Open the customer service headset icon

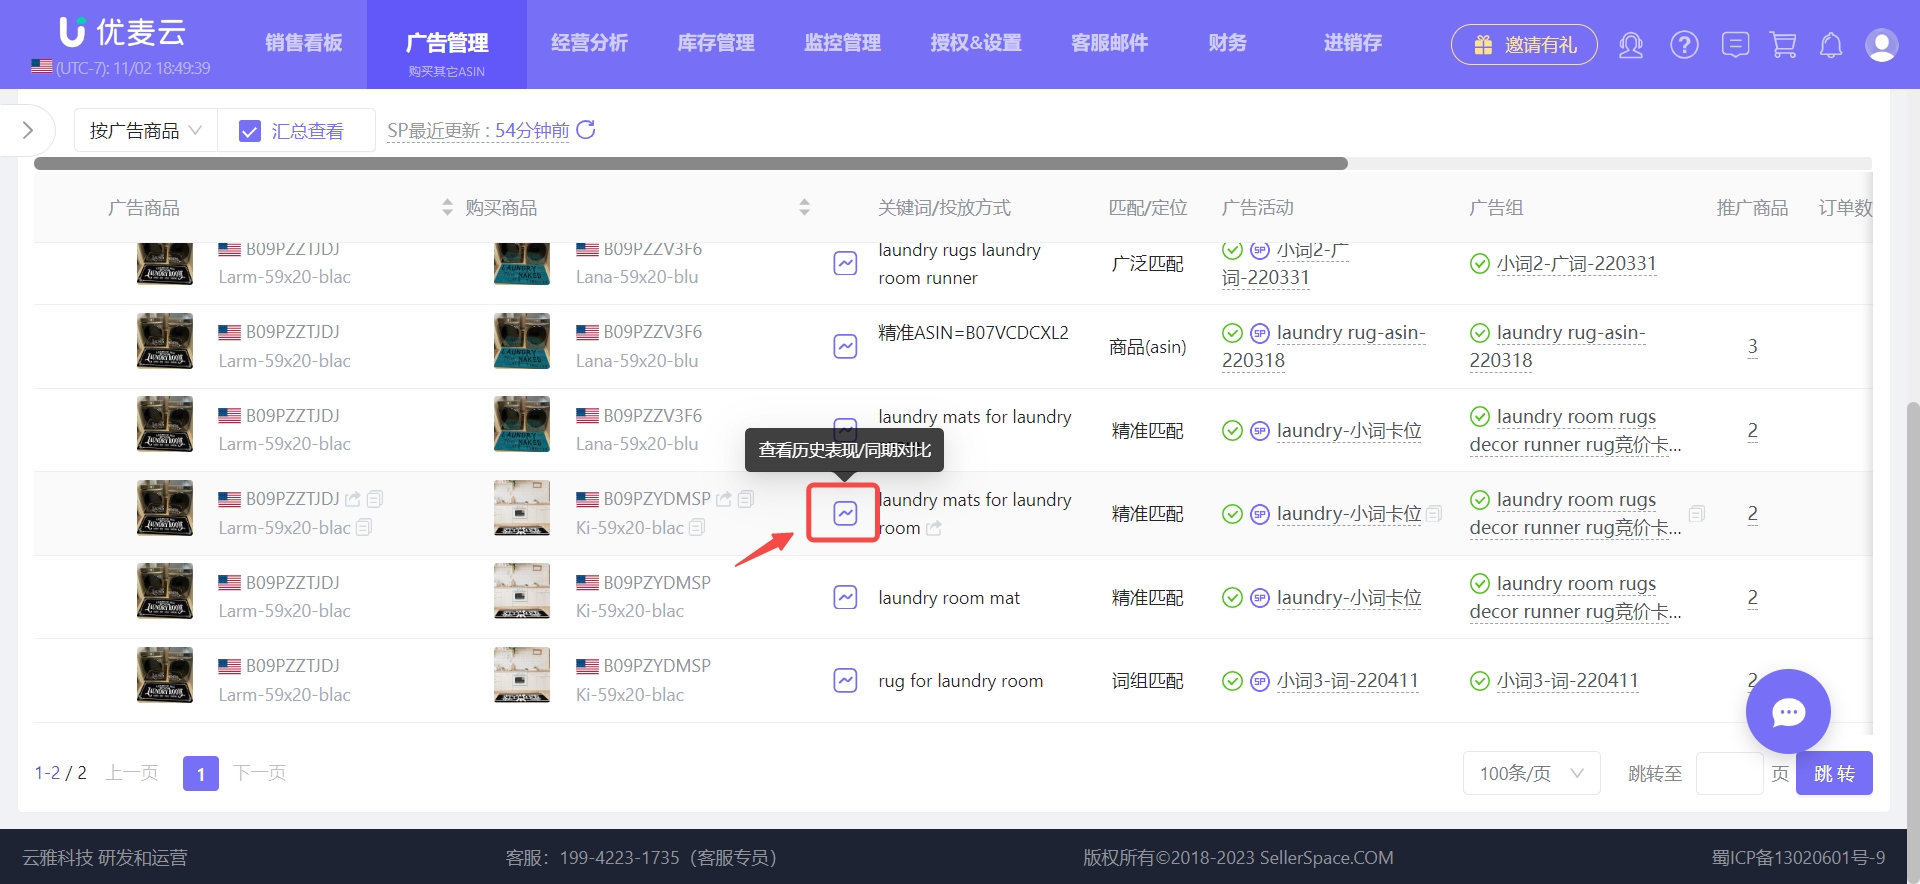(1631, 45)
